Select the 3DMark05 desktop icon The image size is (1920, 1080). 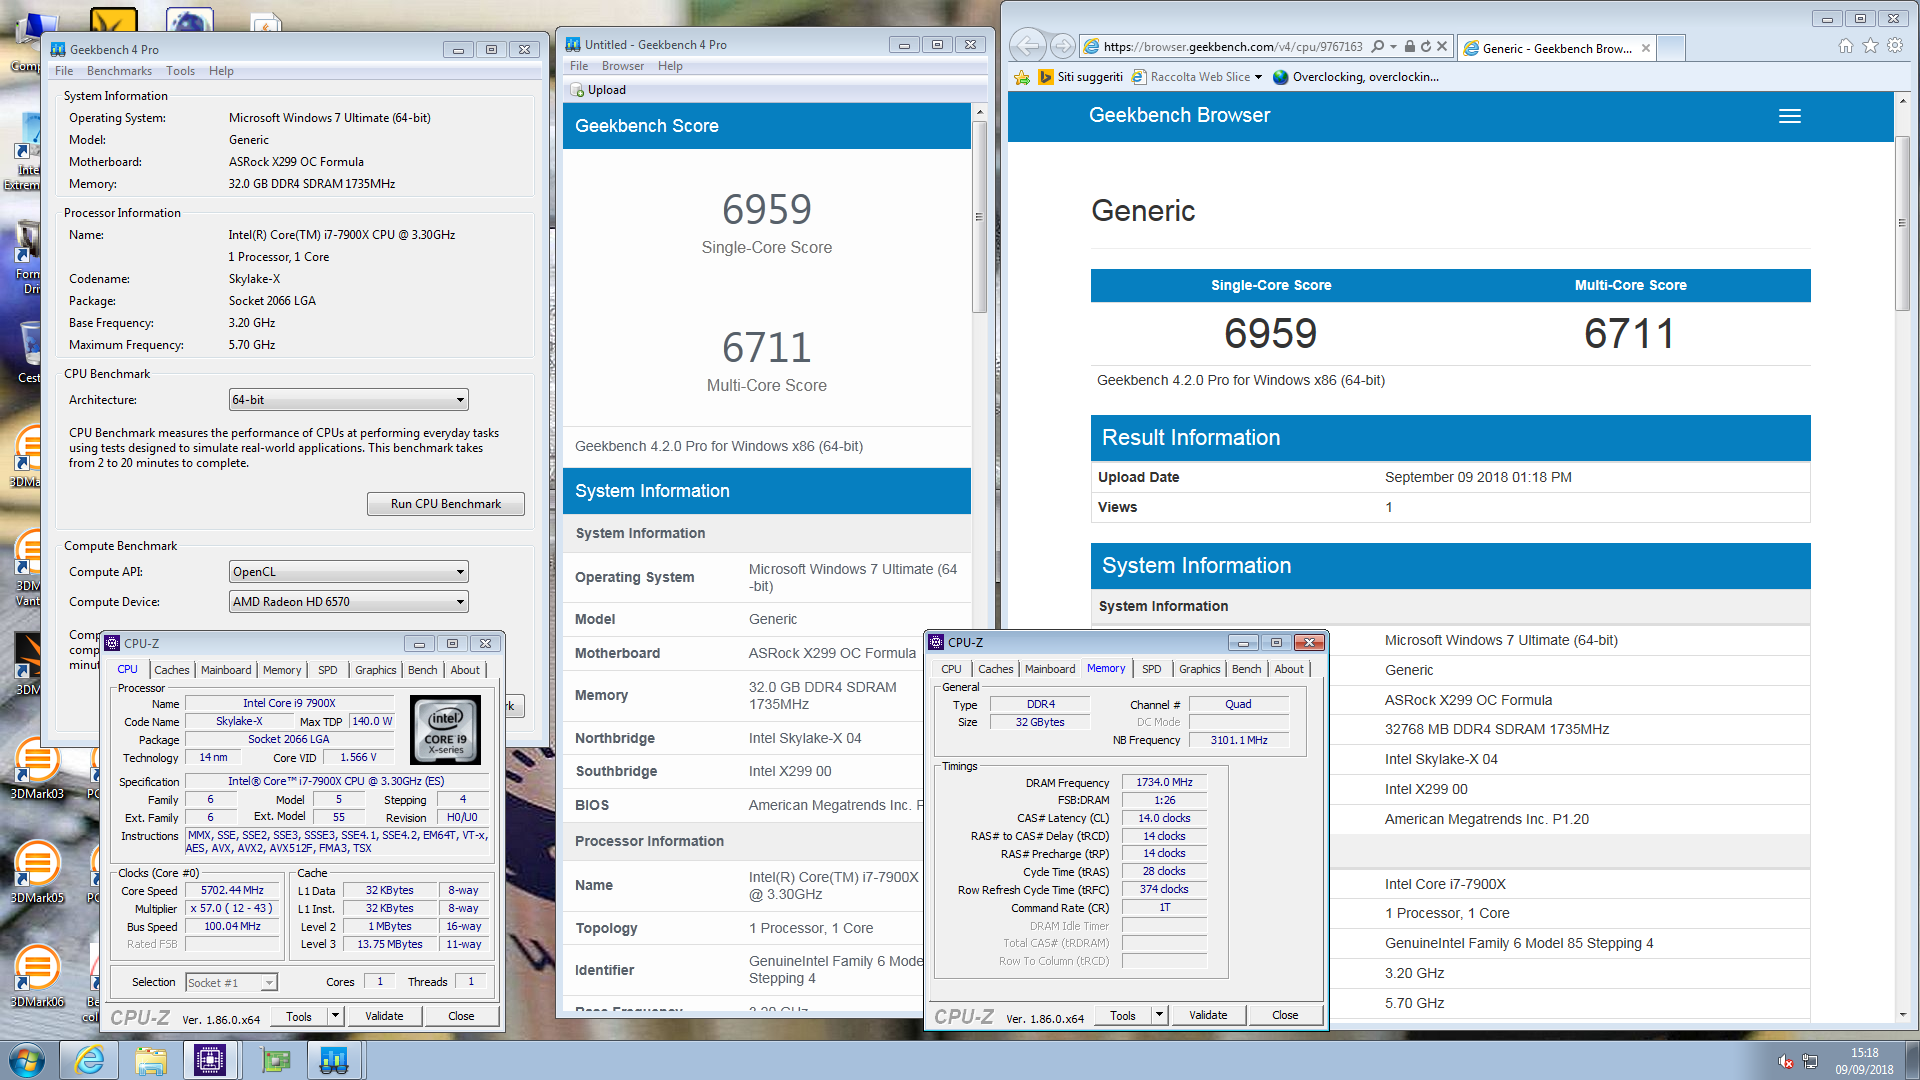tap(37, 873)
